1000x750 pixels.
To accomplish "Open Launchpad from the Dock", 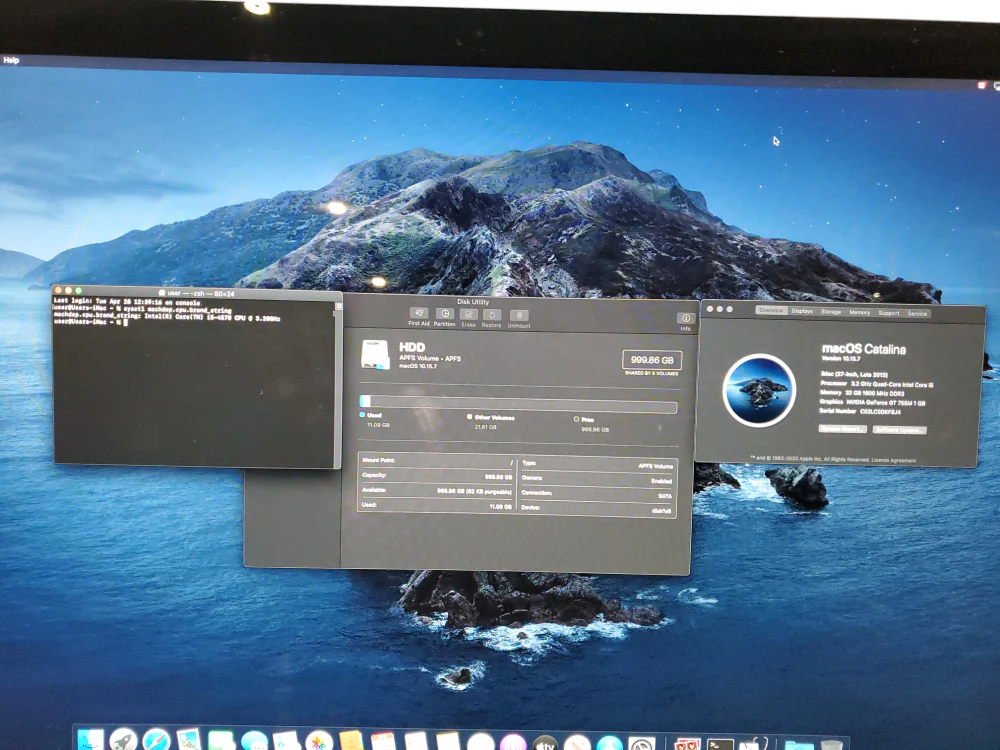I will (x=123, y=740).
